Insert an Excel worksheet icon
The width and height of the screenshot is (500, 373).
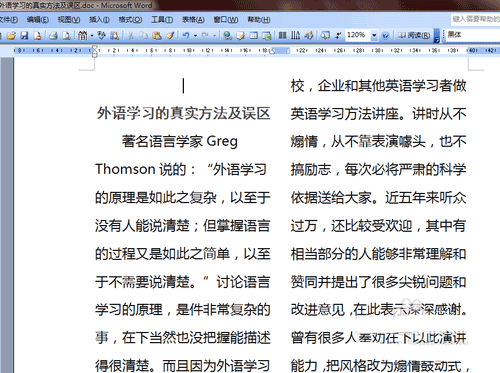[x=267, y=35]
